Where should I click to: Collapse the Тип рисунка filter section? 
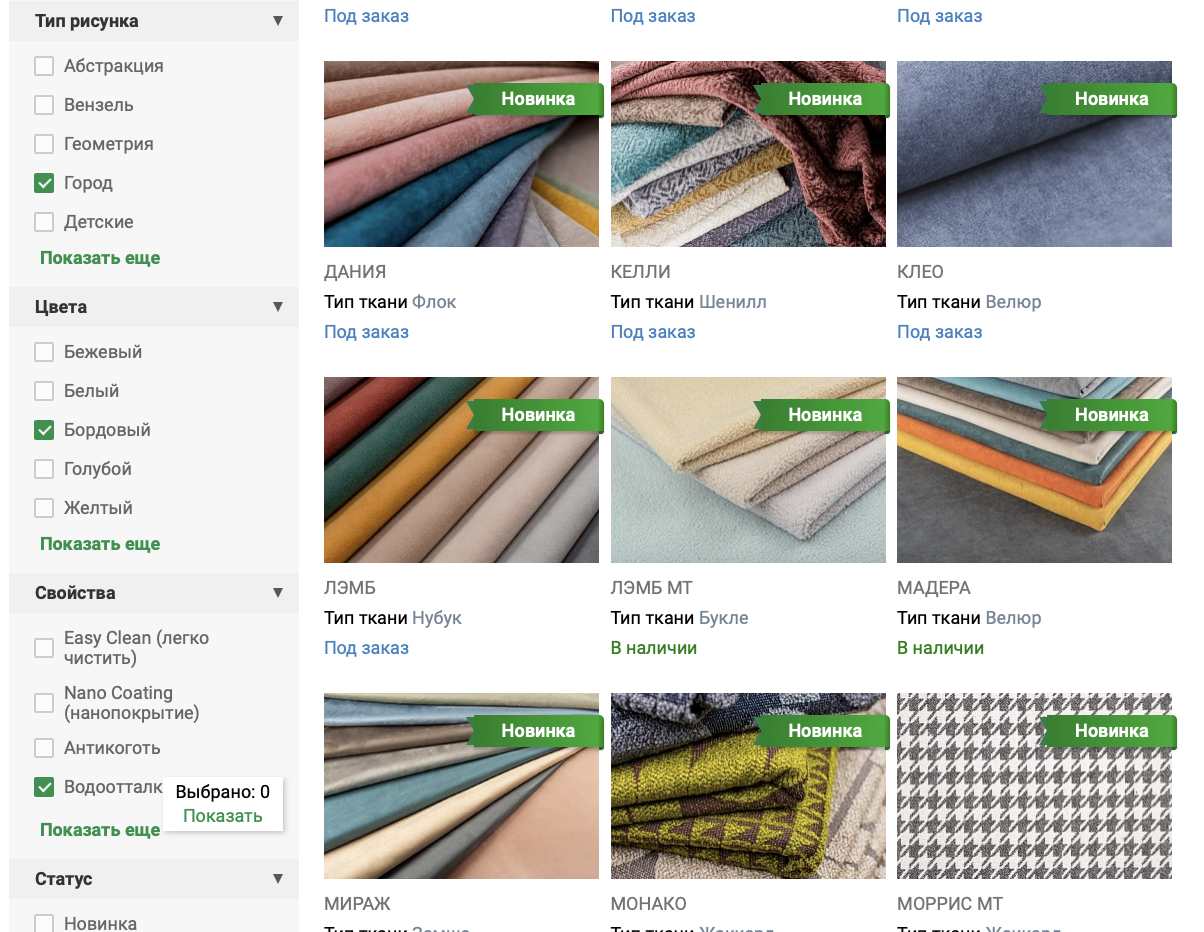tap(278, 21)
